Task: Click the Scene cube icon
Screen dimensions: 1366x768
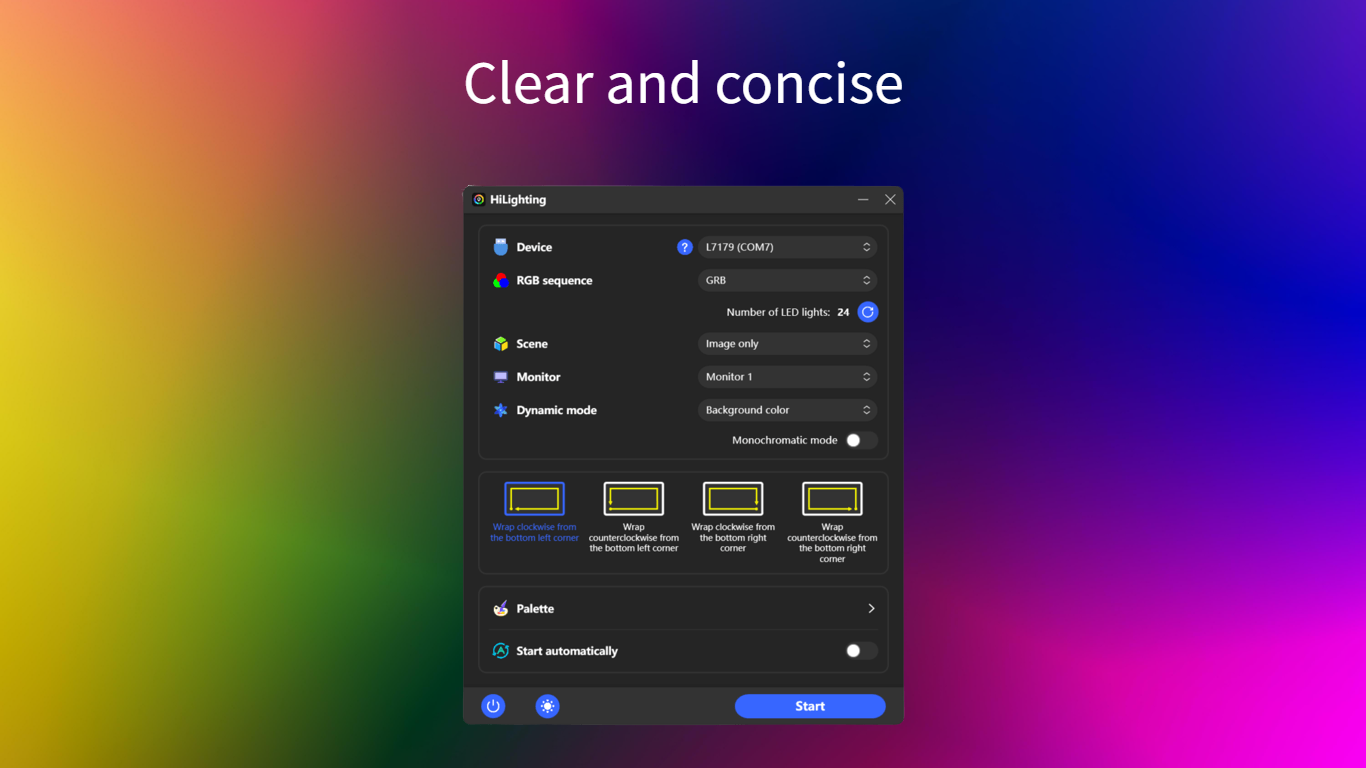Action: 499,343
